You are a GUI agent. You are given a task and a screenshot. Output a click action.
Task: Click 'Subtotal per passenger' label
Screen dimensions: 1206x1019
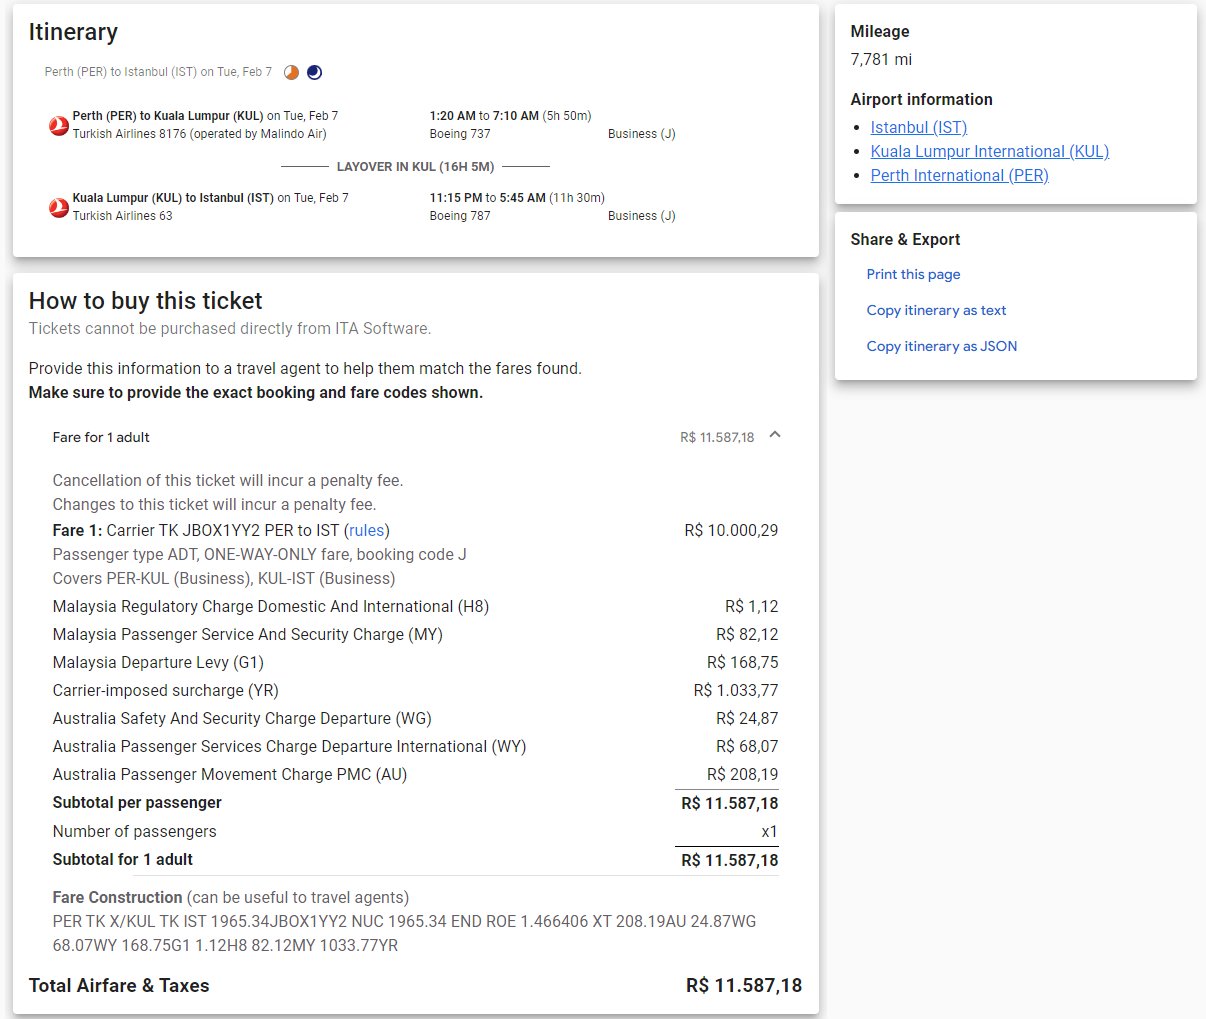(137, 802)
